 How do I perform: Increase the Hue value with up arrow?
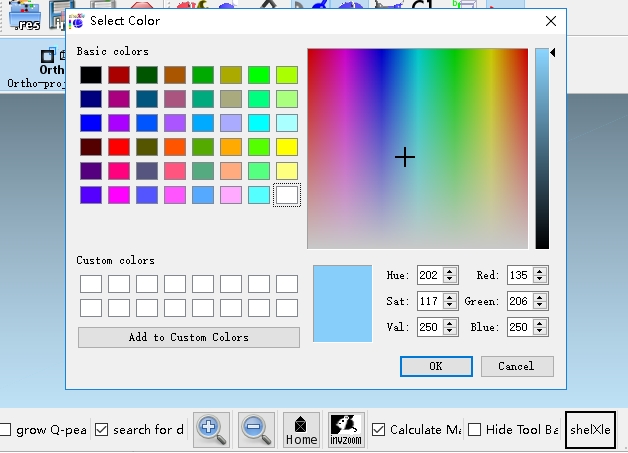(450, 271)
